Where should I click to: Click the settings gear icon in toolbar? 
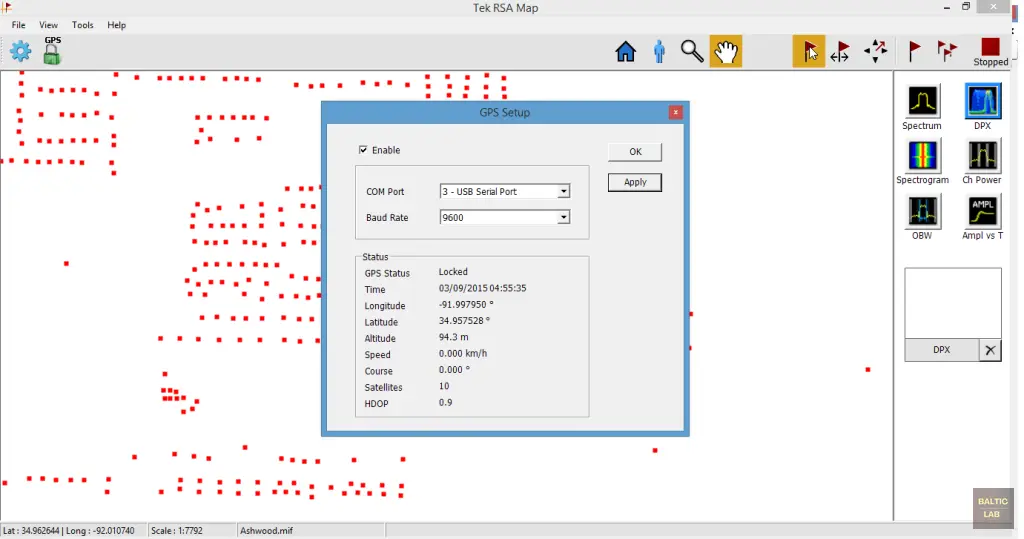coord(20,51)
